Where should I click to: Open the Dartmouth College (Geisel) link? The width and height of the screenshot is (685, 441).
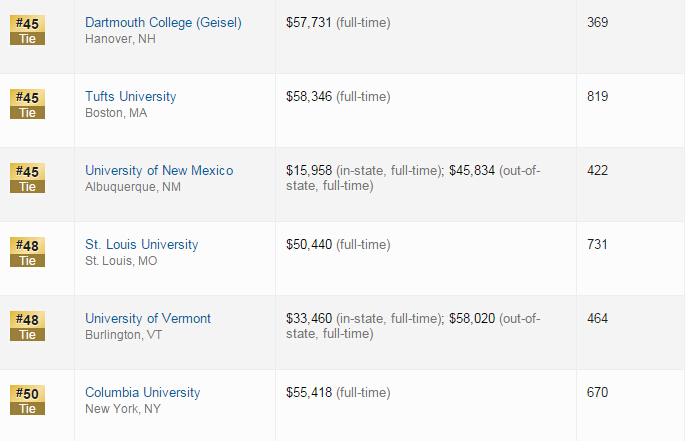[163, 23]
